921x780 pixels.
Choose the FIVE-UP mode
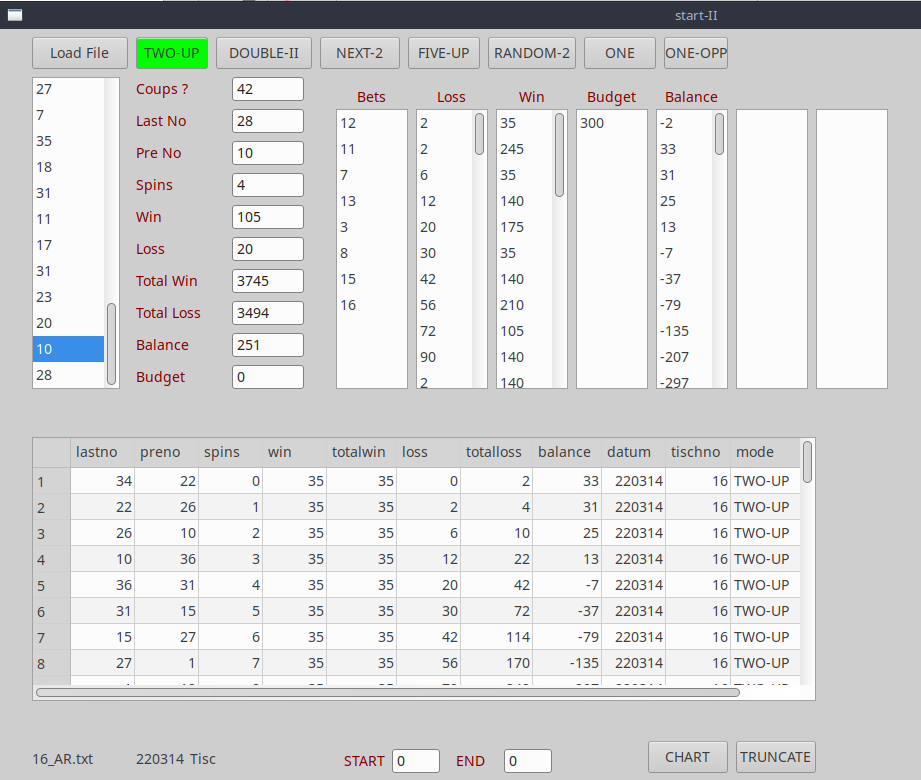[444, 53]
